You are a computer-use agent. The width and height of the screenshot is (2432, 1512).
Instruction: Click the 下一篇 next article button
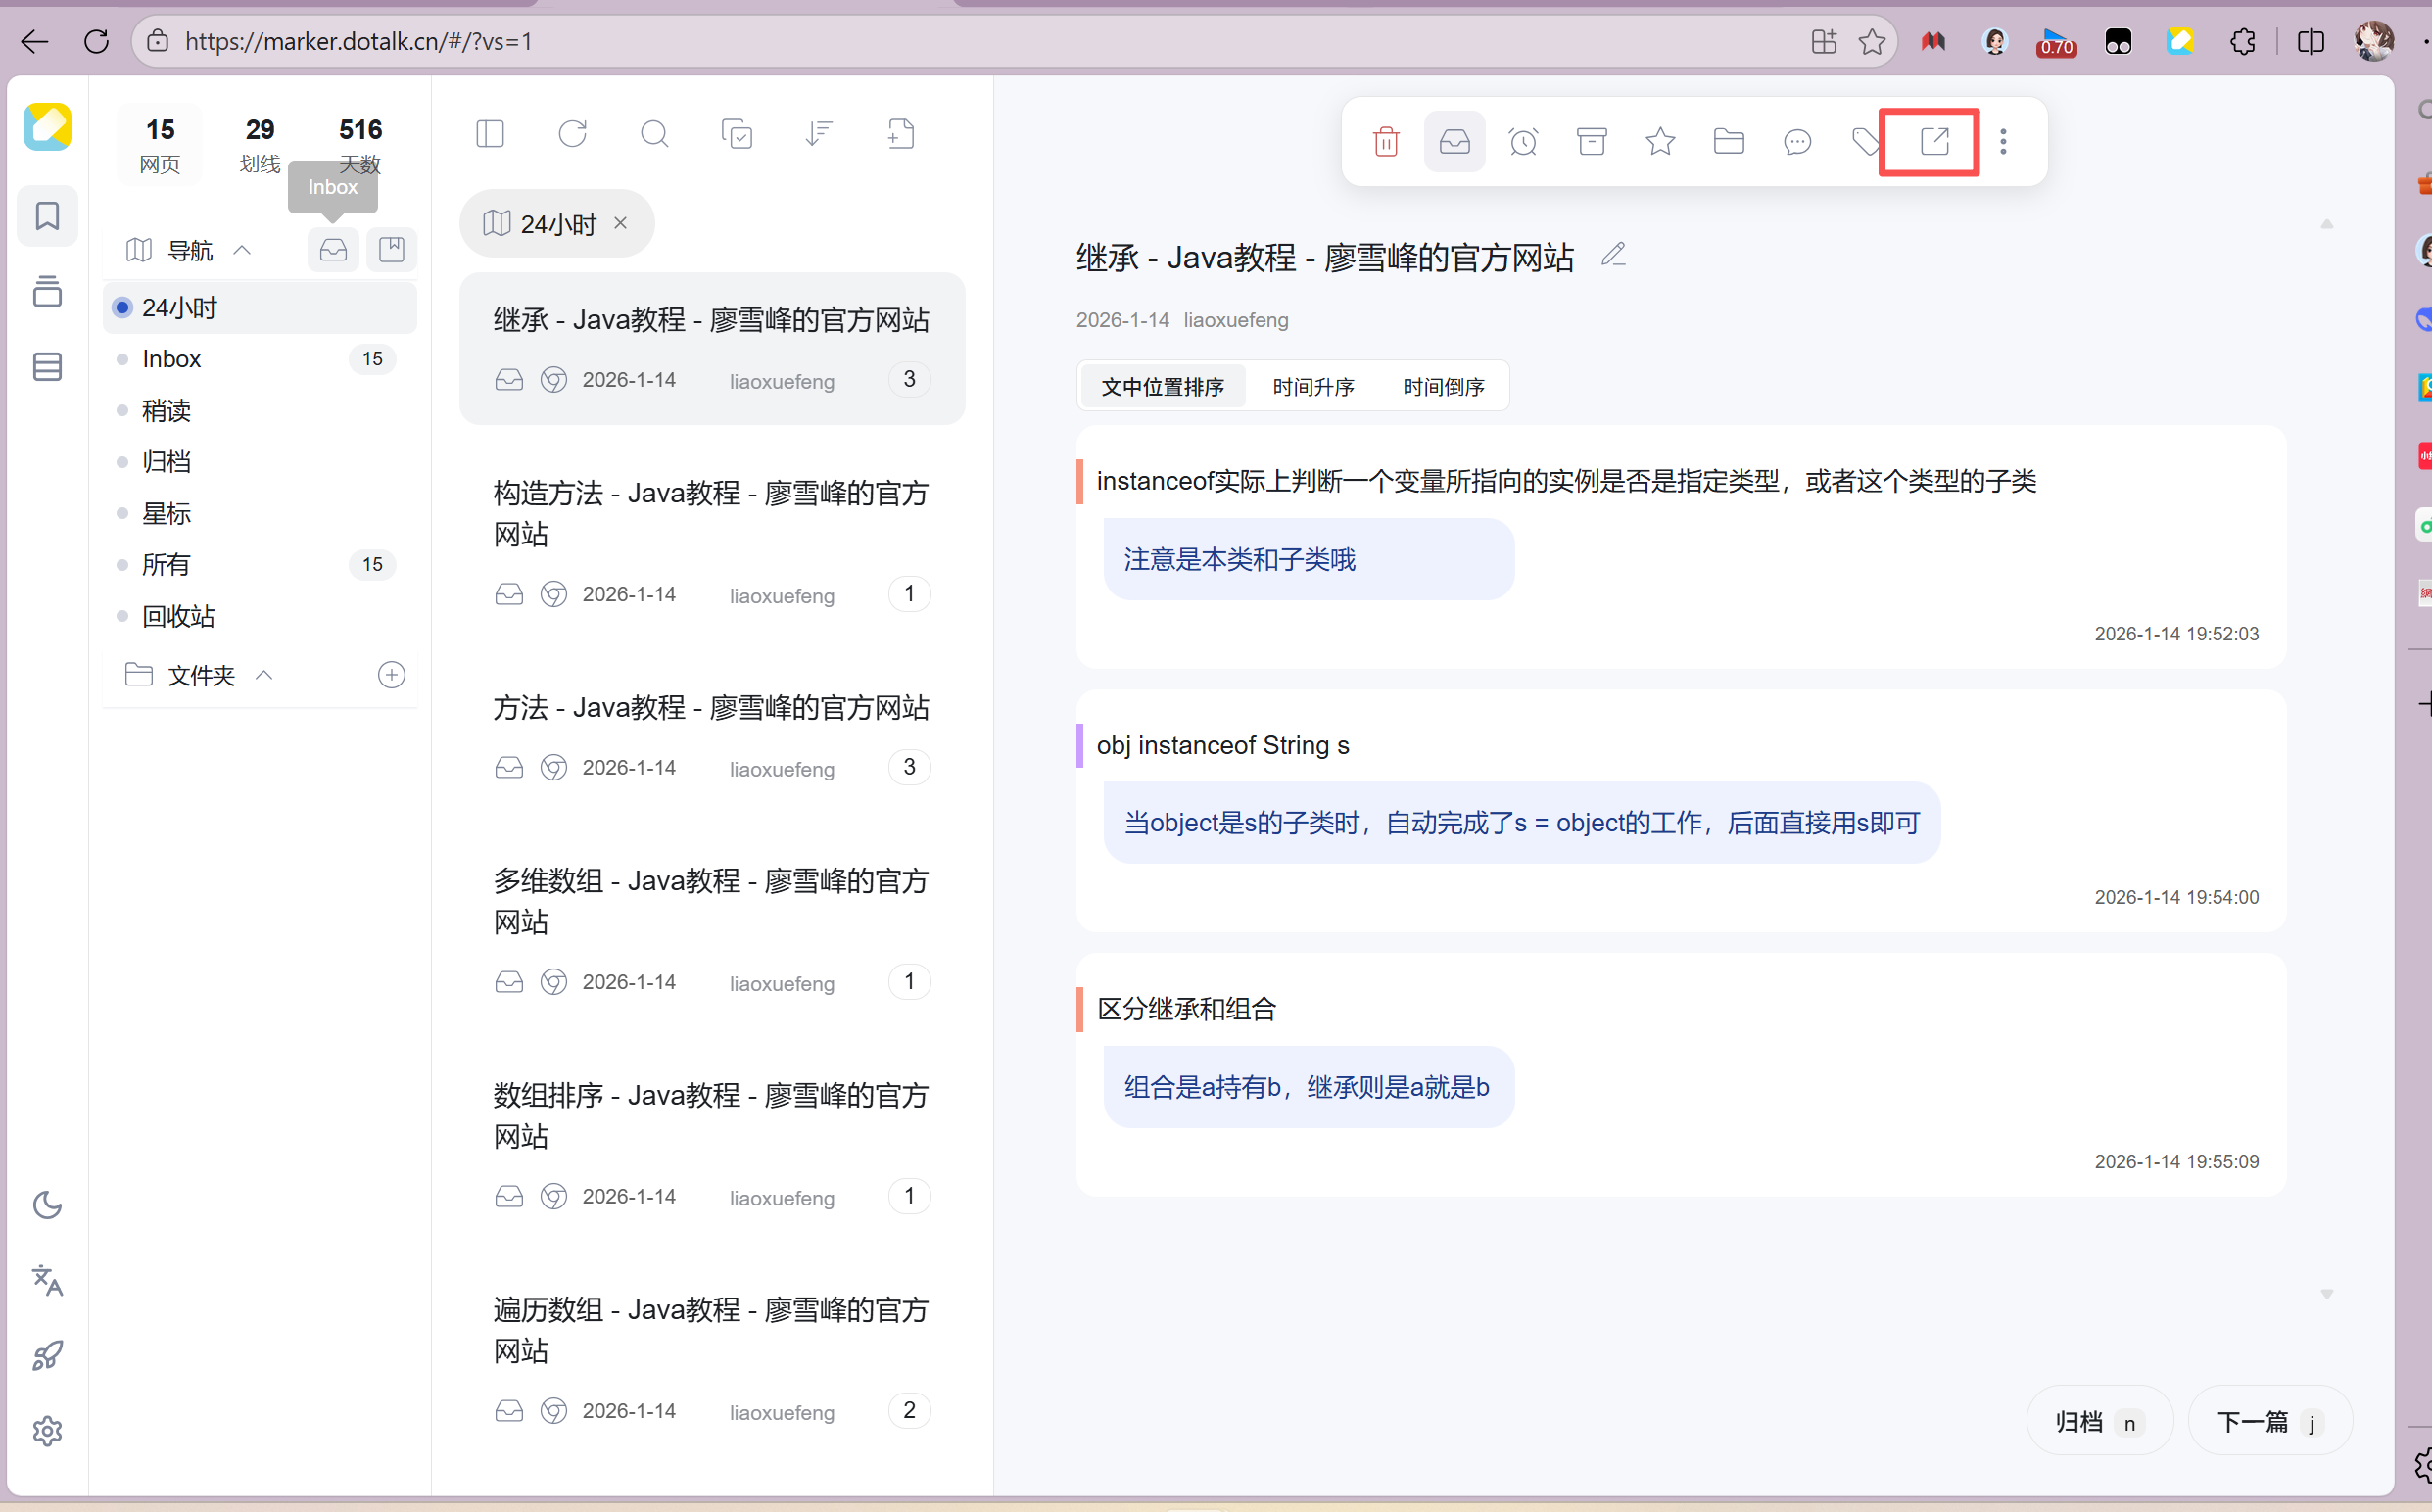(2269, 1422)
